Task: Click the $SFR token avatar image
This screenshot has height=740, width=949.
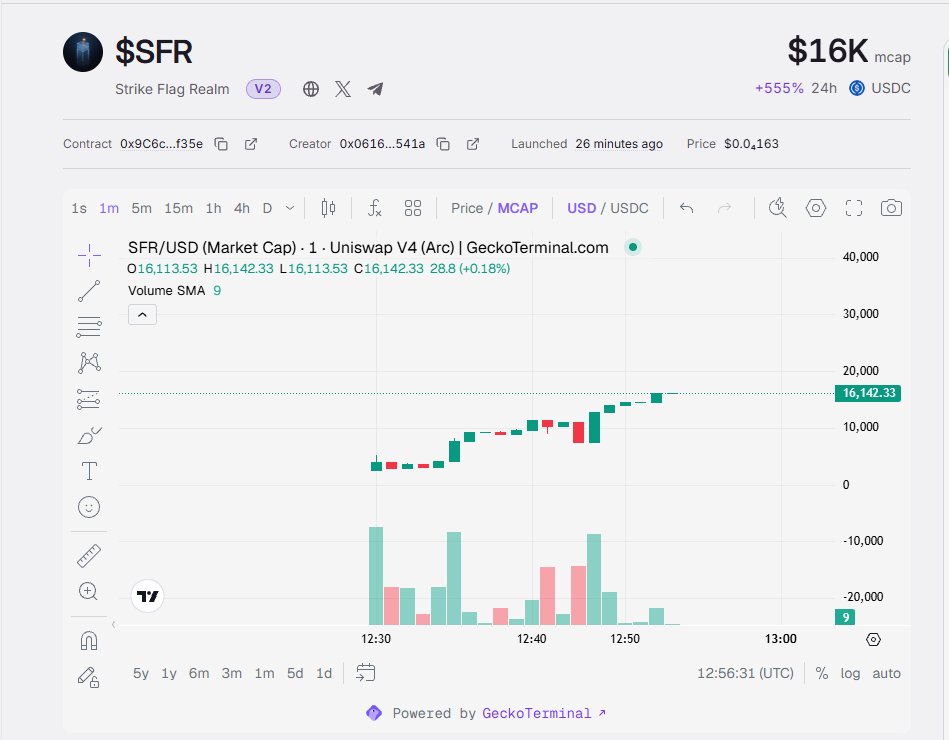Action: 83,52
